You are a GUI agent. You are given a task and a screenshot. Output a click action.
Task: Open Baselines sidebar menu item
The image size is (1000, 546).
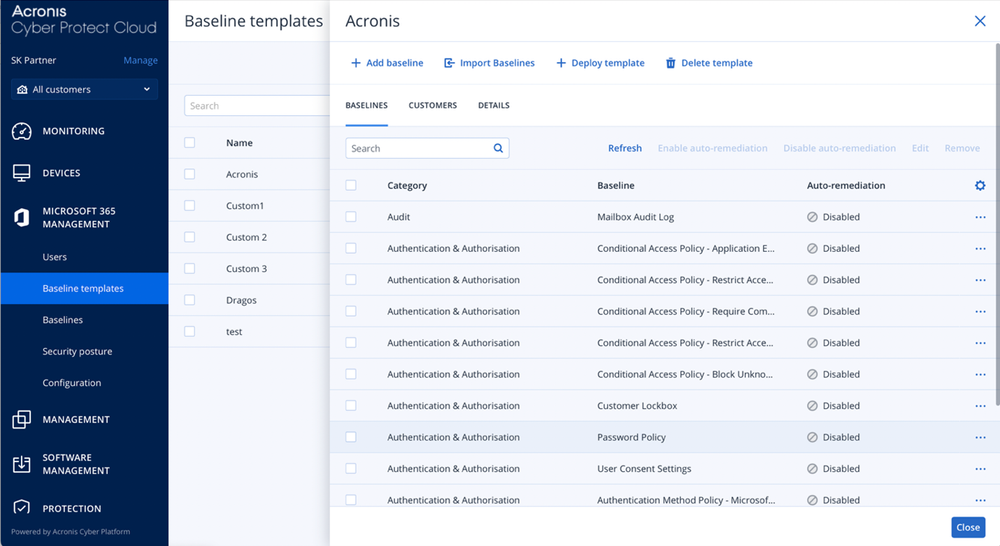click(x=84, y=320)
